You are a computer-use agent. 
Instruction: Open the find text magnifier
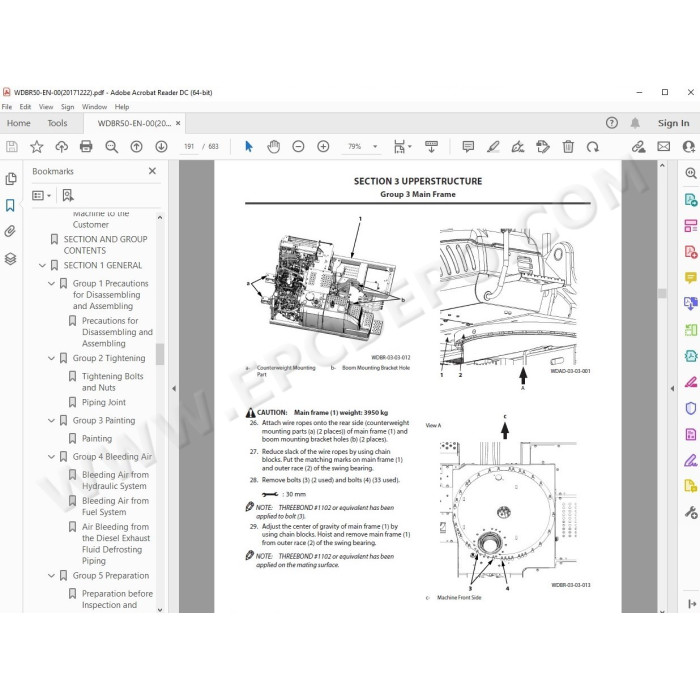pos(111,146)
